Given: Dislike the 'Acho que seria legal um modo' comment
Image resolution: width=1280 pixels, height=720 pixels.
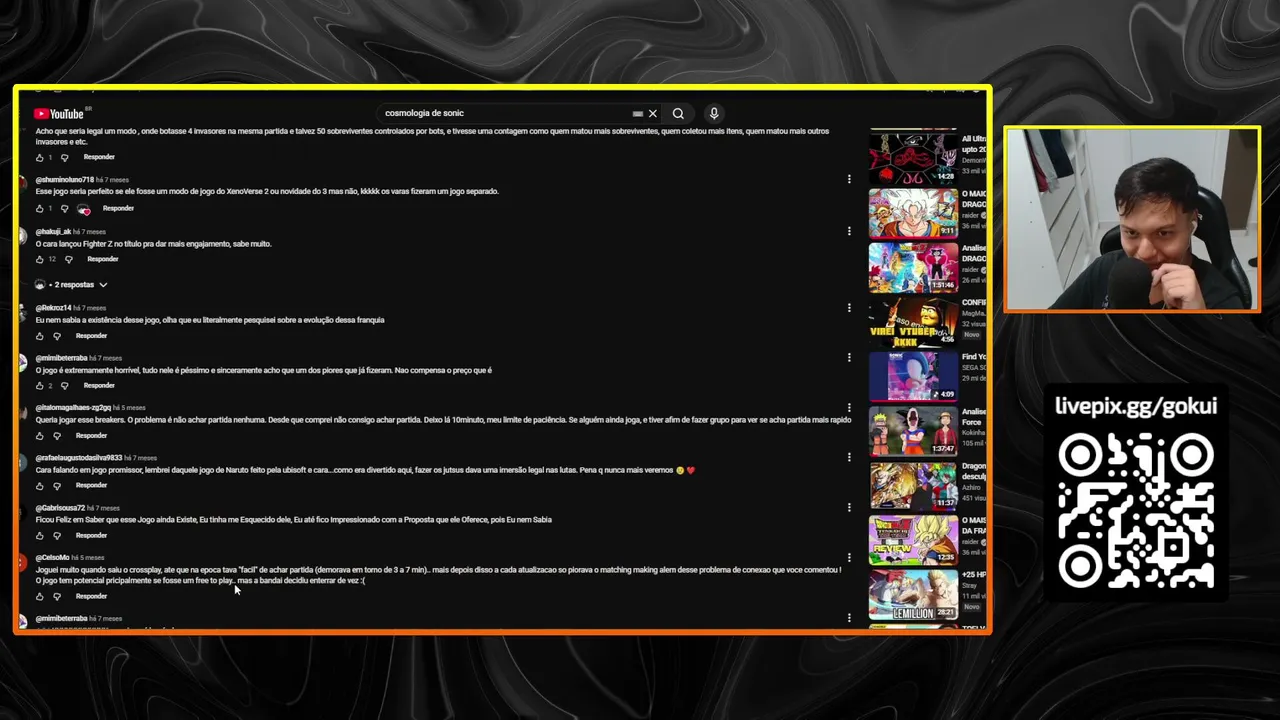Looking at the screenshot, I should [65, 158].
